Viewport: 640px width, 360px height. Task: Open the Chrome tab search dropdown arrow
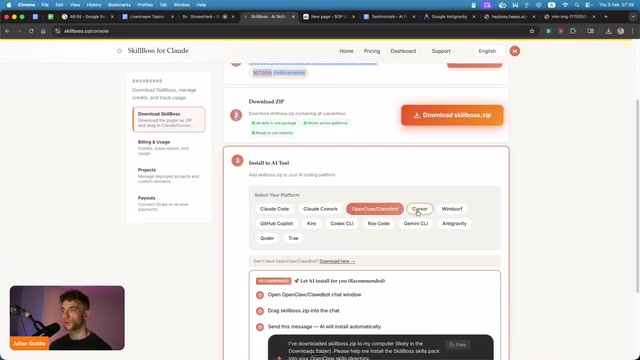coord(633,17)
